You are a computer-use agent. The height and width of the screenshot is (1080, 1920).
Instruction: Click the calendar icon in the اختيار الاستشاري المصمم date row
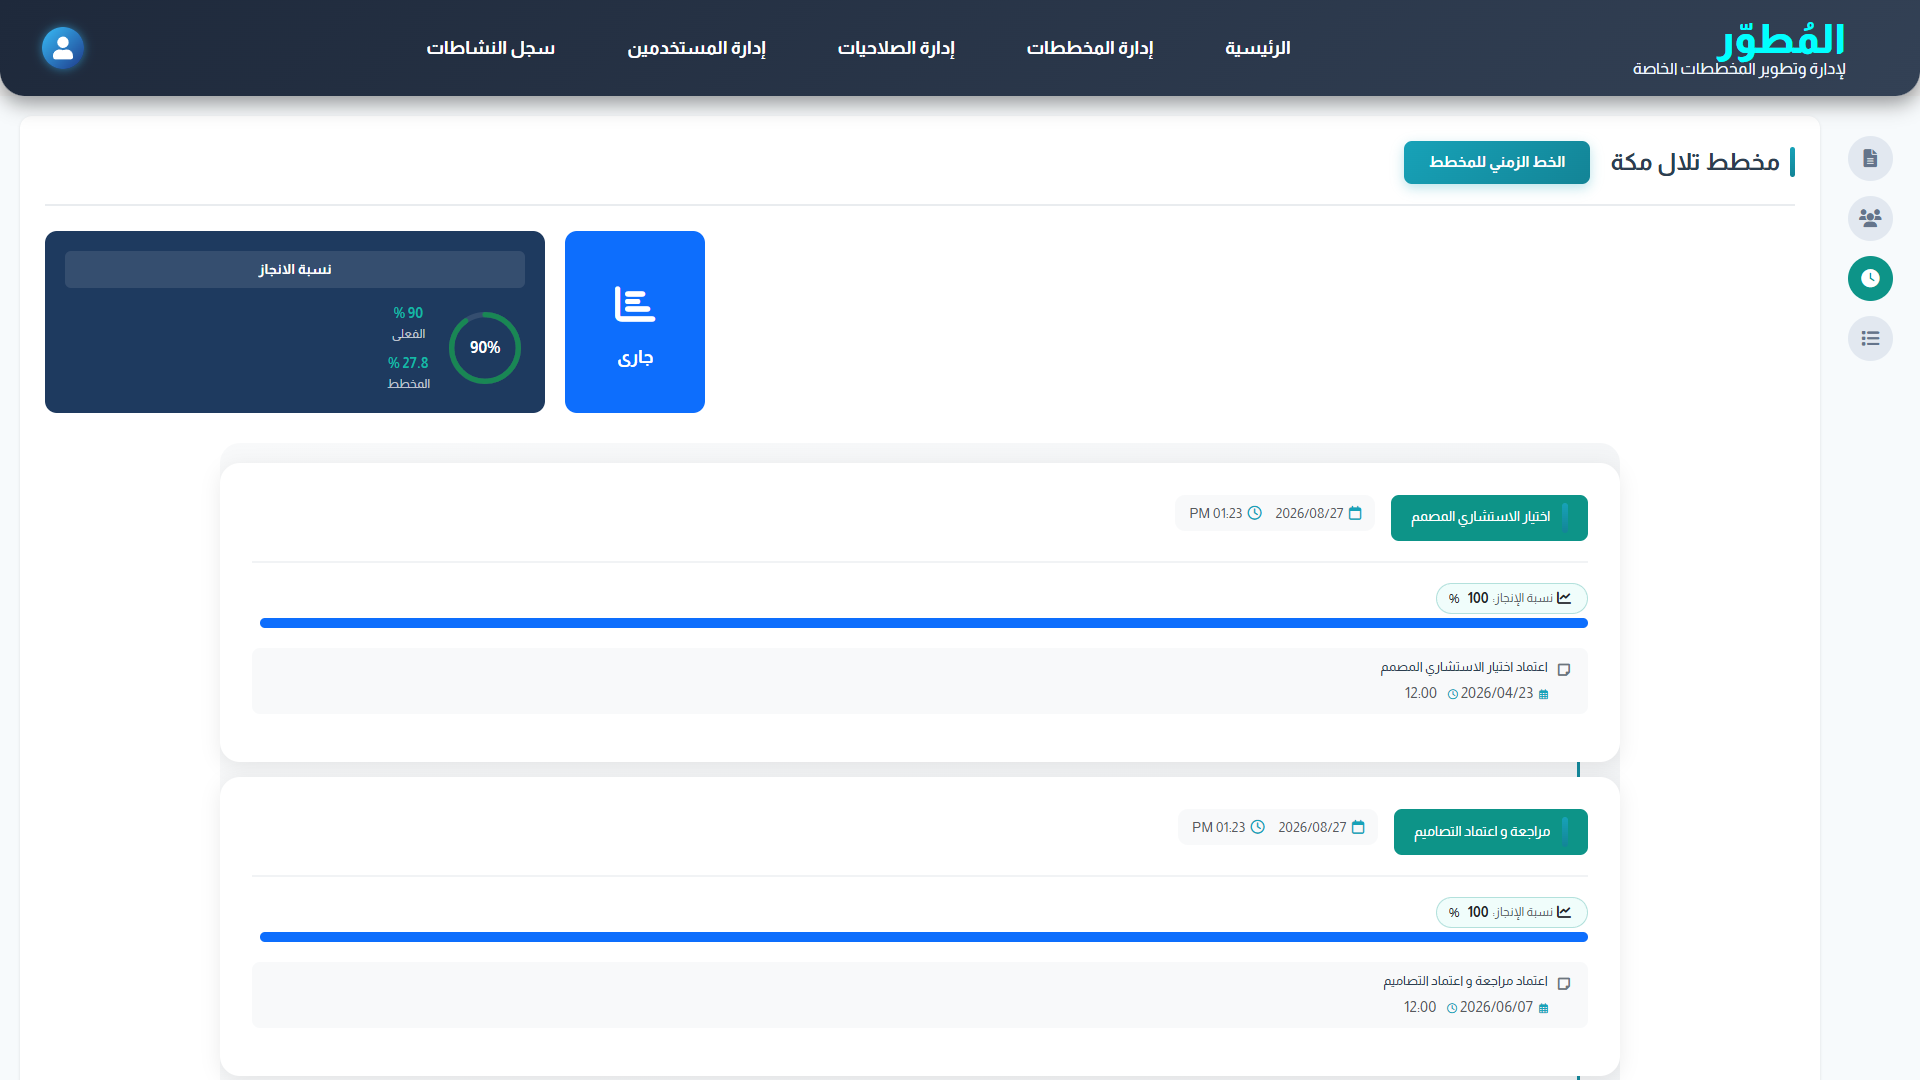pyautogui.click(x=1355, y=513)
